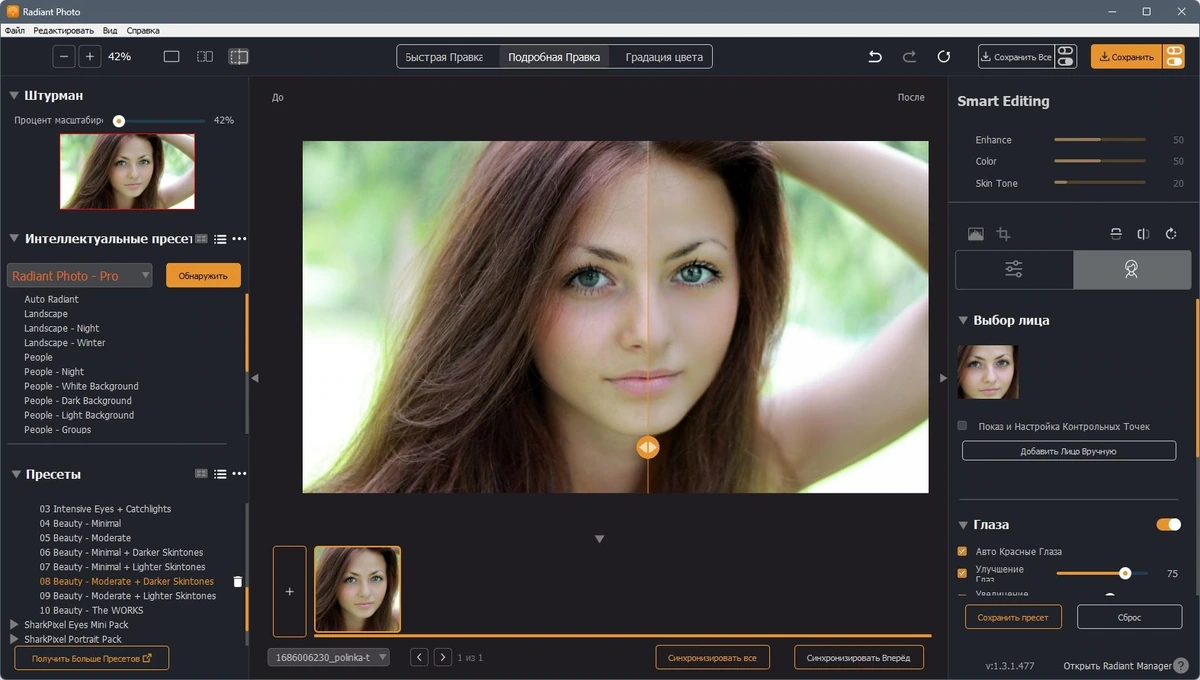
Task: Open the Вид menu
Action: click(x=110, y=31)
